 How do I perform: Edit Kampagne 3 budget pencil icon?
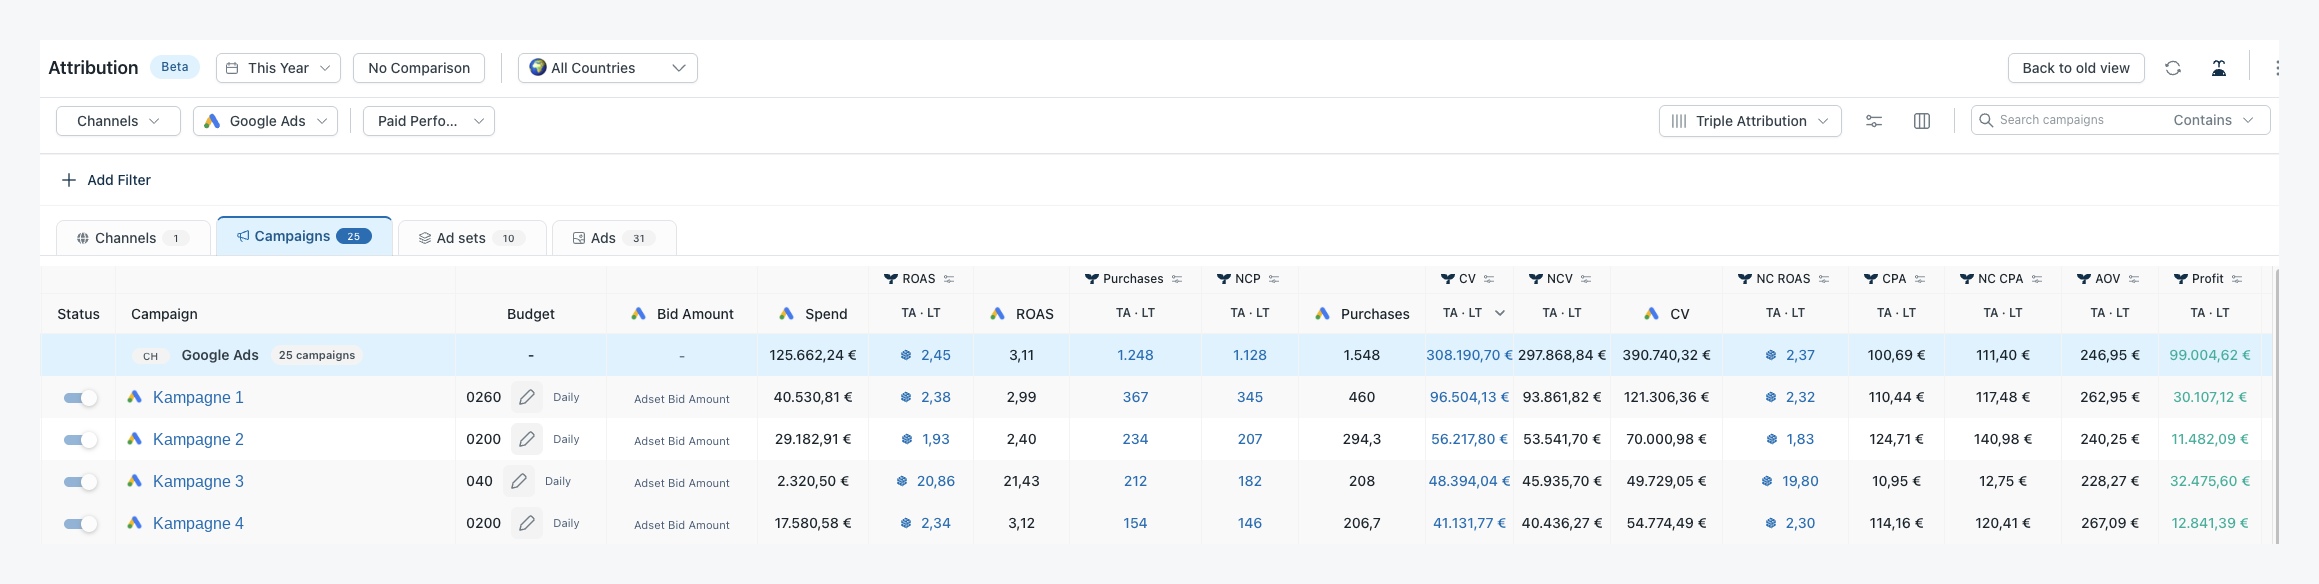click(x=519, y=481)
